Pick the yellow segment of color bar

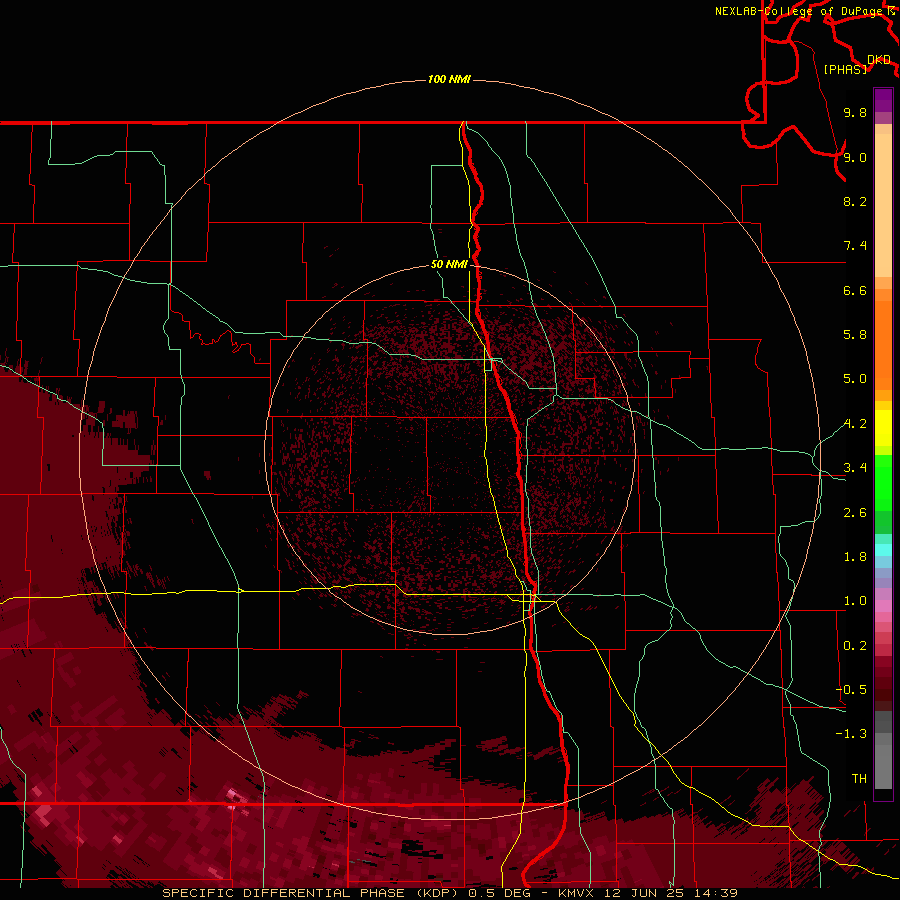pyautogui.click(x=883, y=428)
